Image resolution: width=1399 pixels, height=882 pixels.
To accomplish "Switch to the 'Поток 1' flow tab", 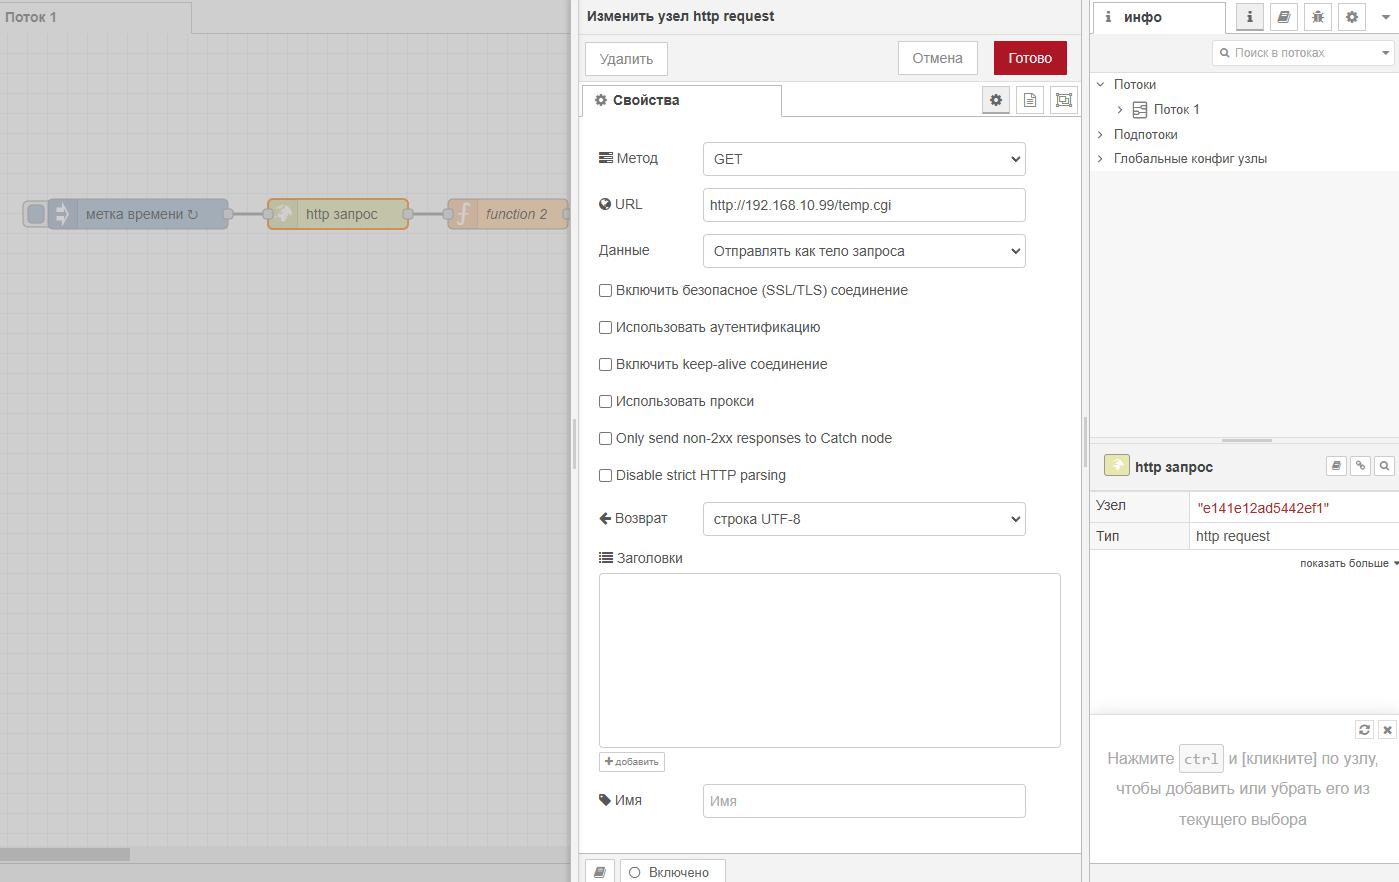I will pos(32,17).
